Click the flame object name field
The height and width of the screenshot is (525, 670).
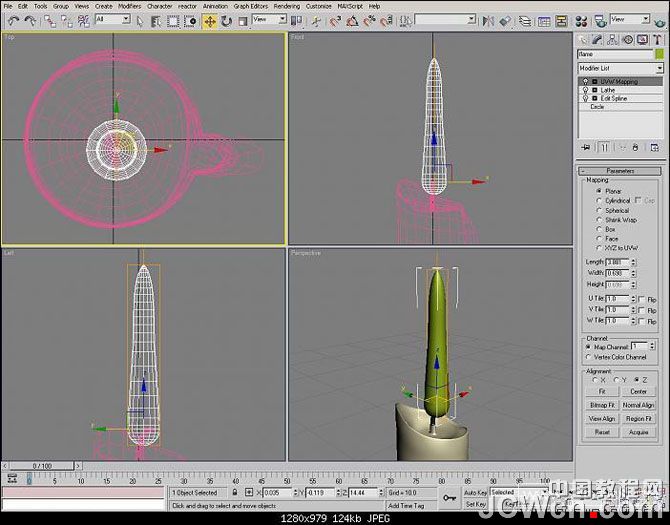[x=615, y=54]
